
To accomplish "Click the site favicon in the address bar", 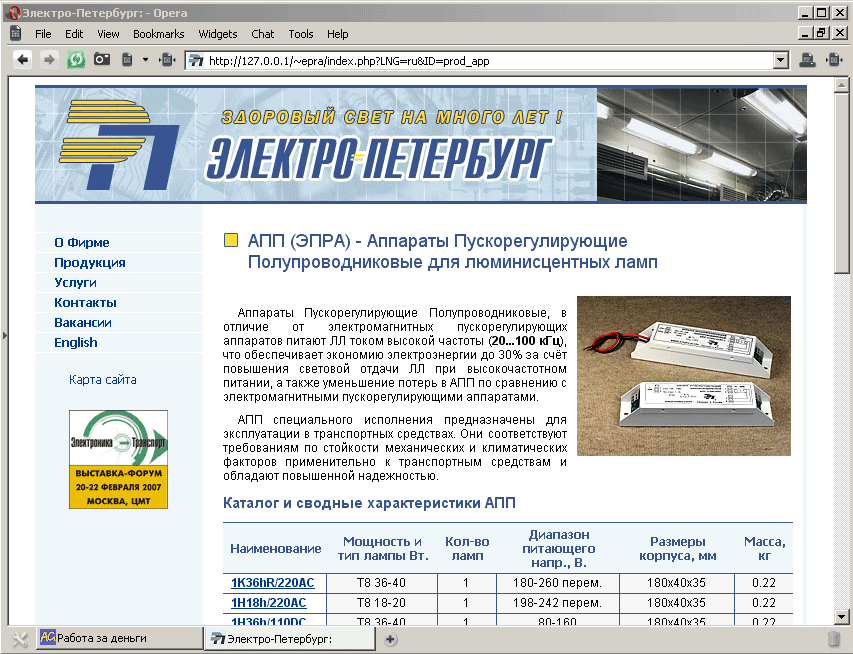I will pos(195,60).
